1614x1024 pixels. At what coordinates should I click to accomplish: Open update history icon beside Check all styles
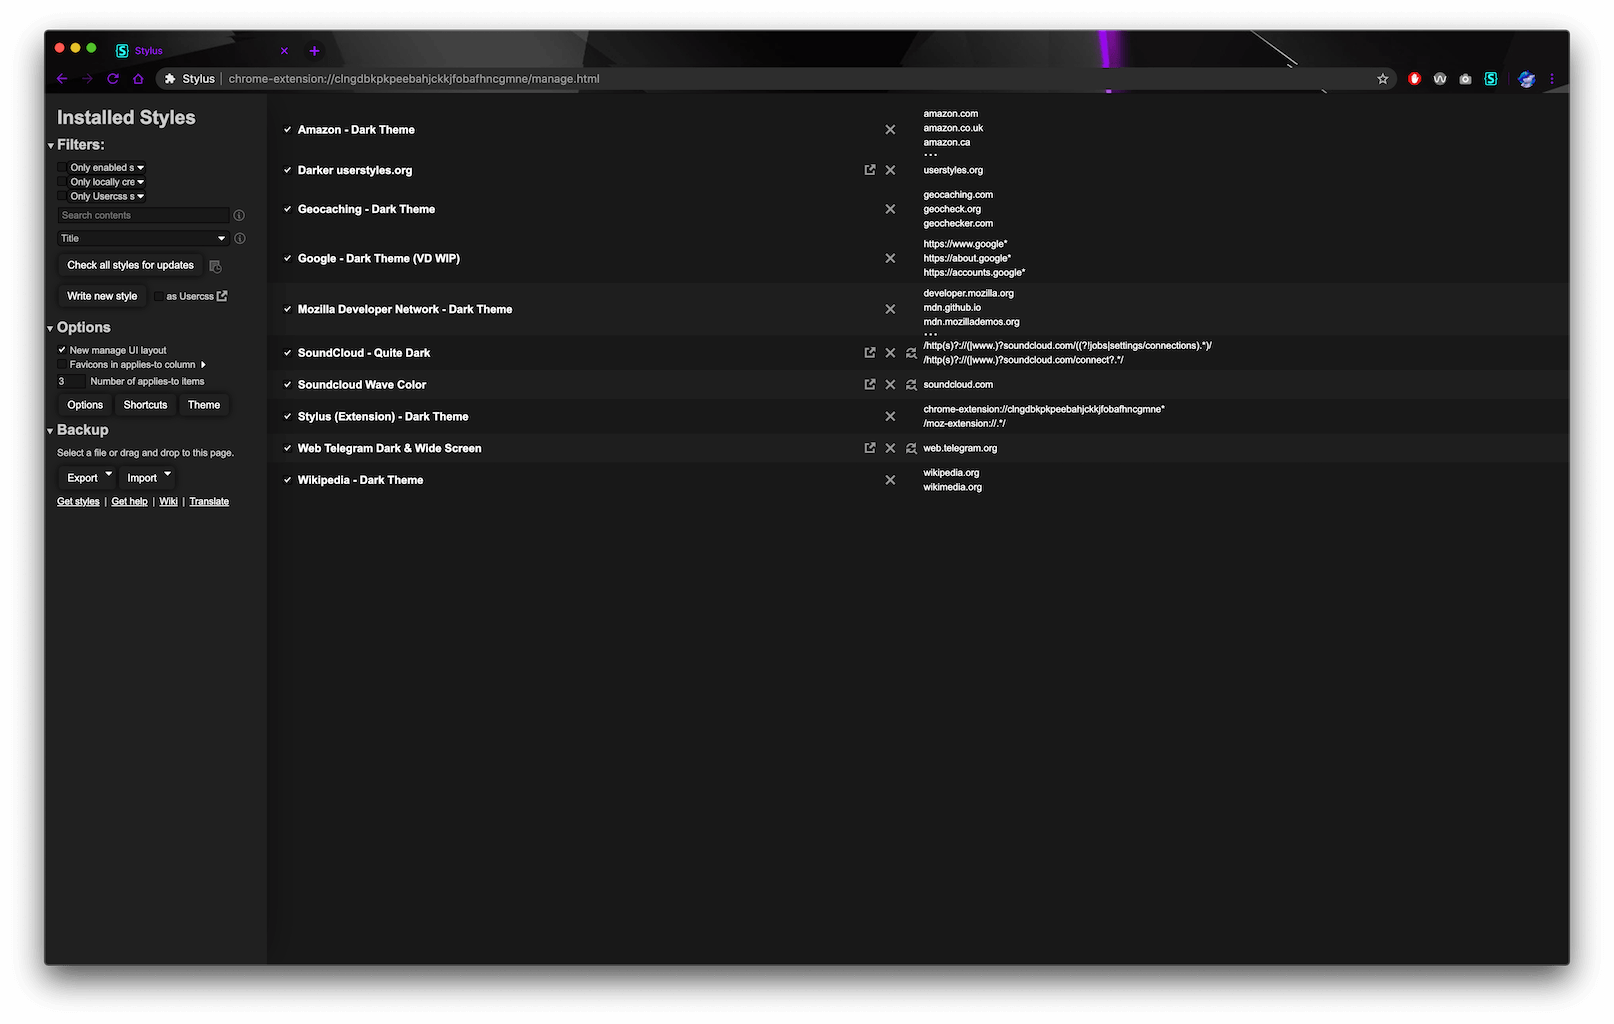tap(215, 265)
